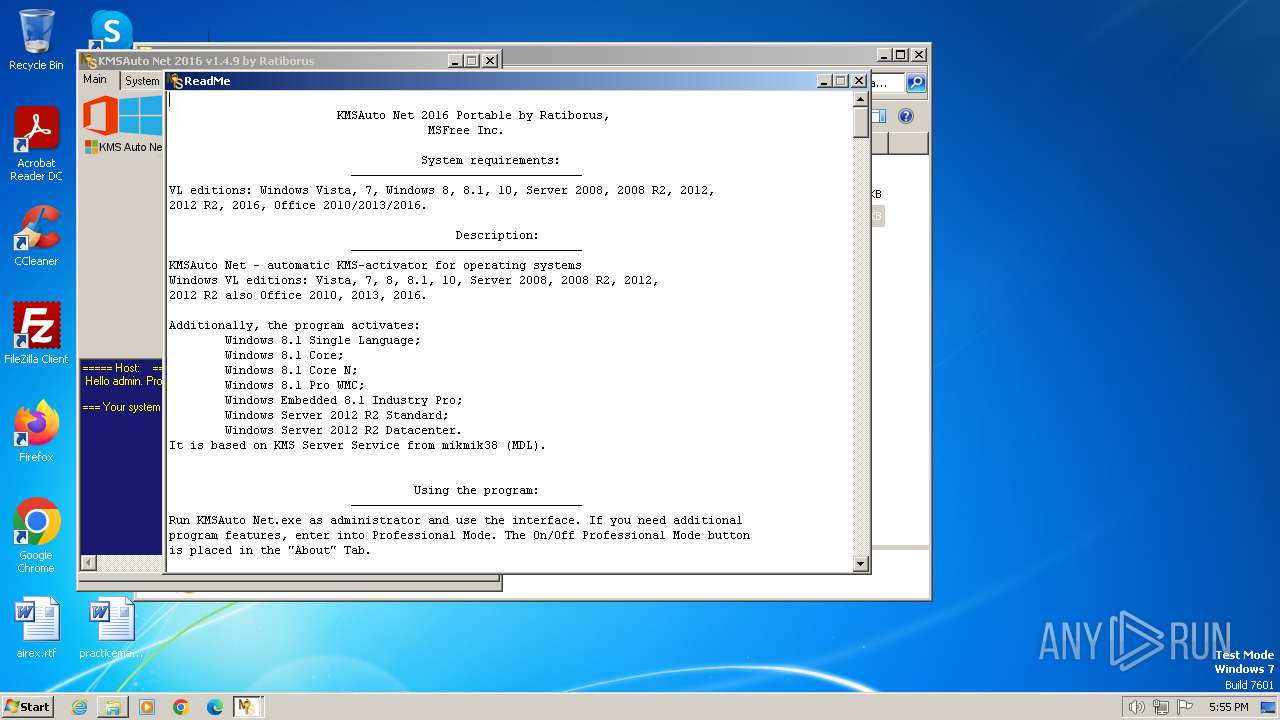Close the ReadMe window
Screen dimensions: 1280x720
point(858,81)
